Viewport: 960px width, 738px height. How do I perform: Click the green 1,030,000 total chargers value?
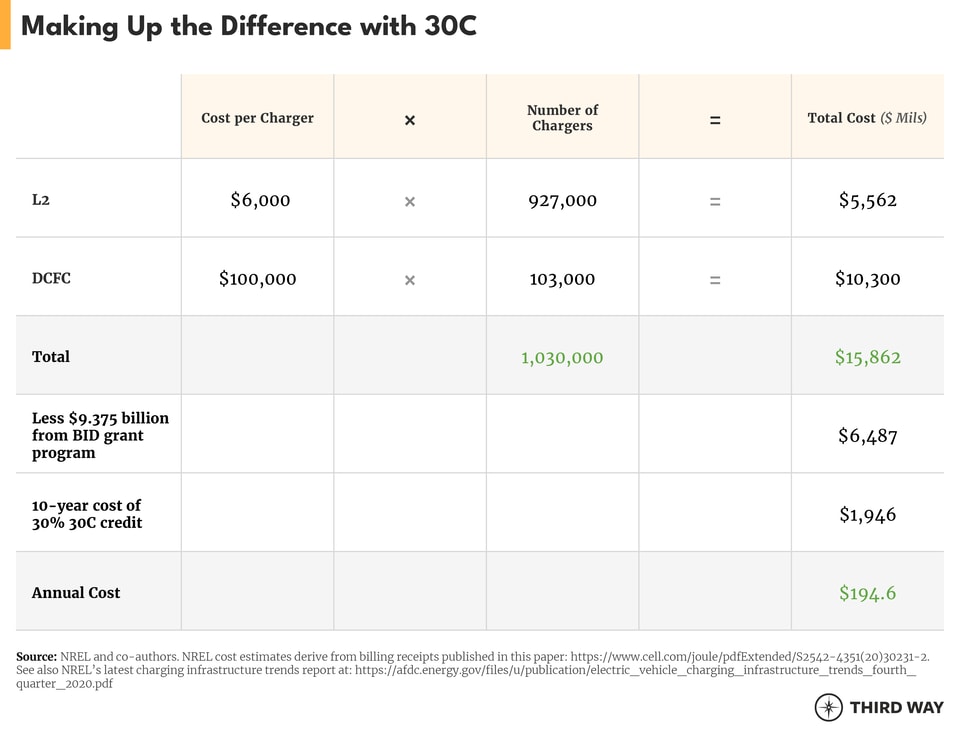pos(562,358)
